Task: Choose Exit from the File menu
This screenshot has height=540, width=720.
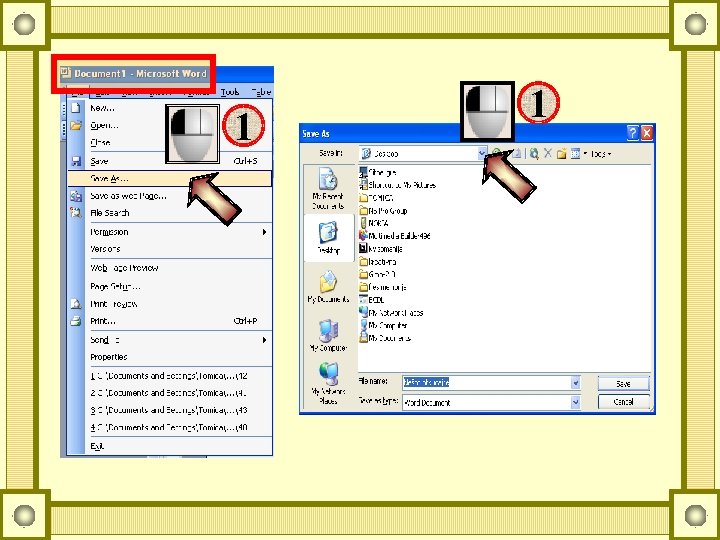Action: (x=169, y=446)
